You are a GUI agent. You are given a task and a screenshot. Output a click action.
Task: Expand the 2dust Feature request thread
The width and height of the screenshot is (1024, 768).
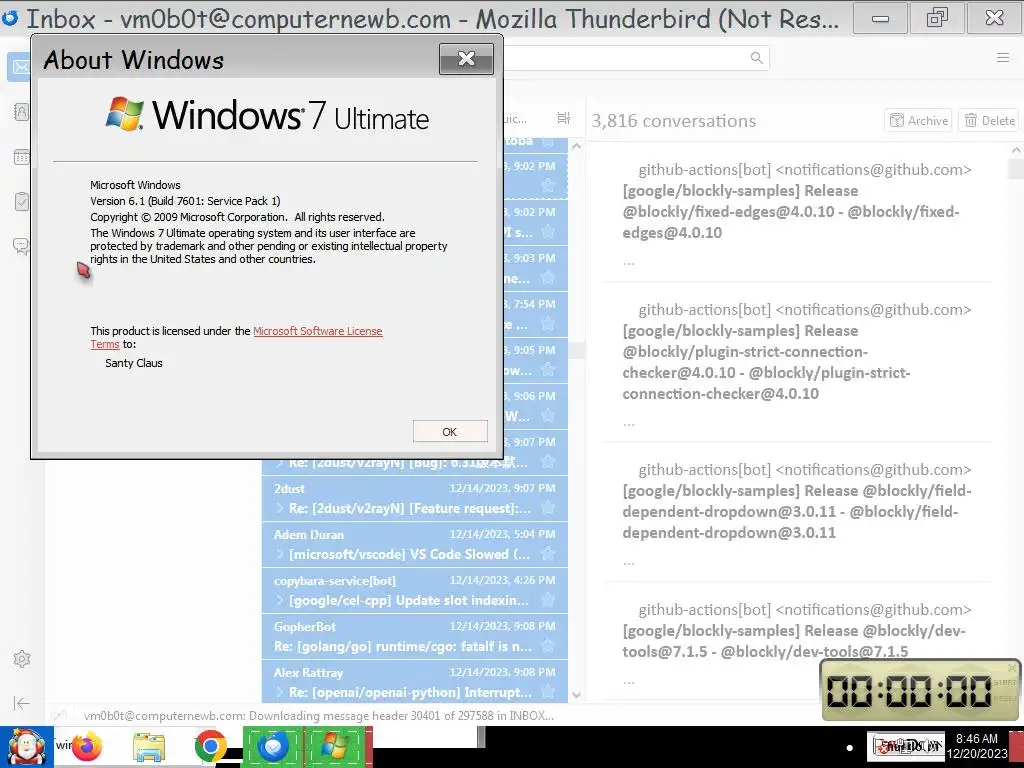[280, 508]
